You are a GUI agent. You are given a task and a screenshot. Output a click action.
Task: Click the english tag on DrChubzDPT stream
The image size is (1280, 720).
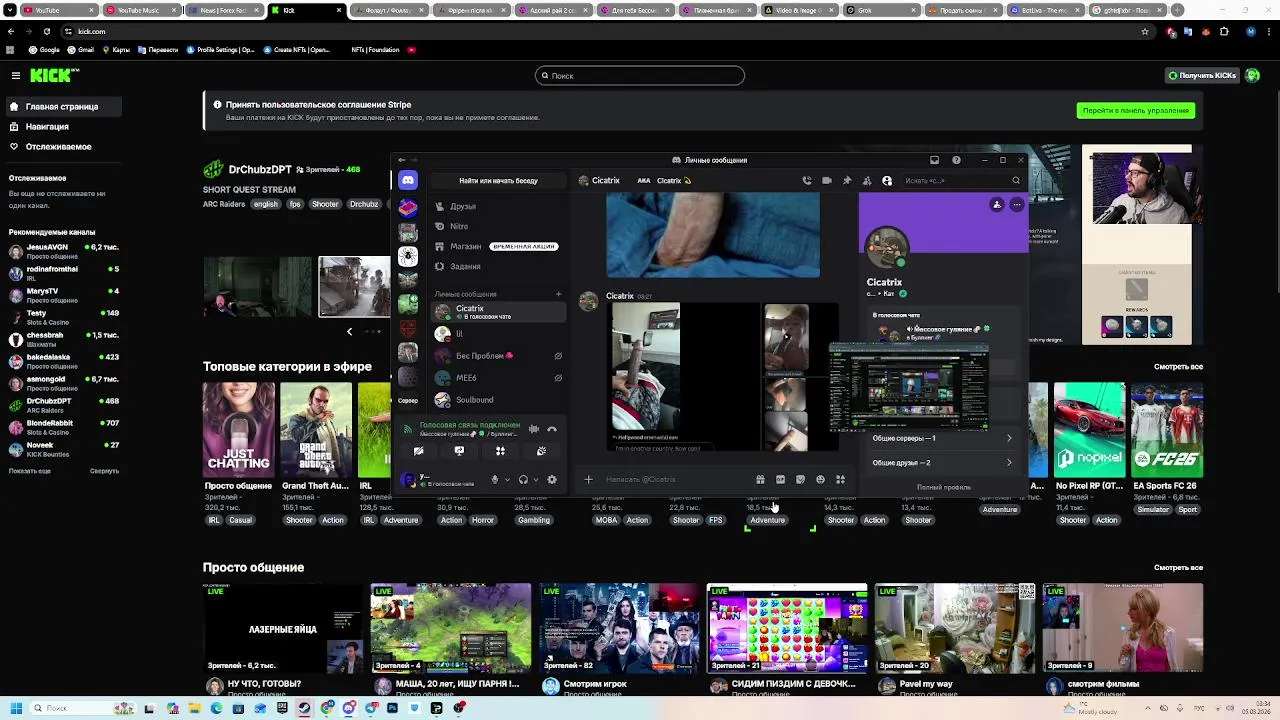(x=265, y=204)
